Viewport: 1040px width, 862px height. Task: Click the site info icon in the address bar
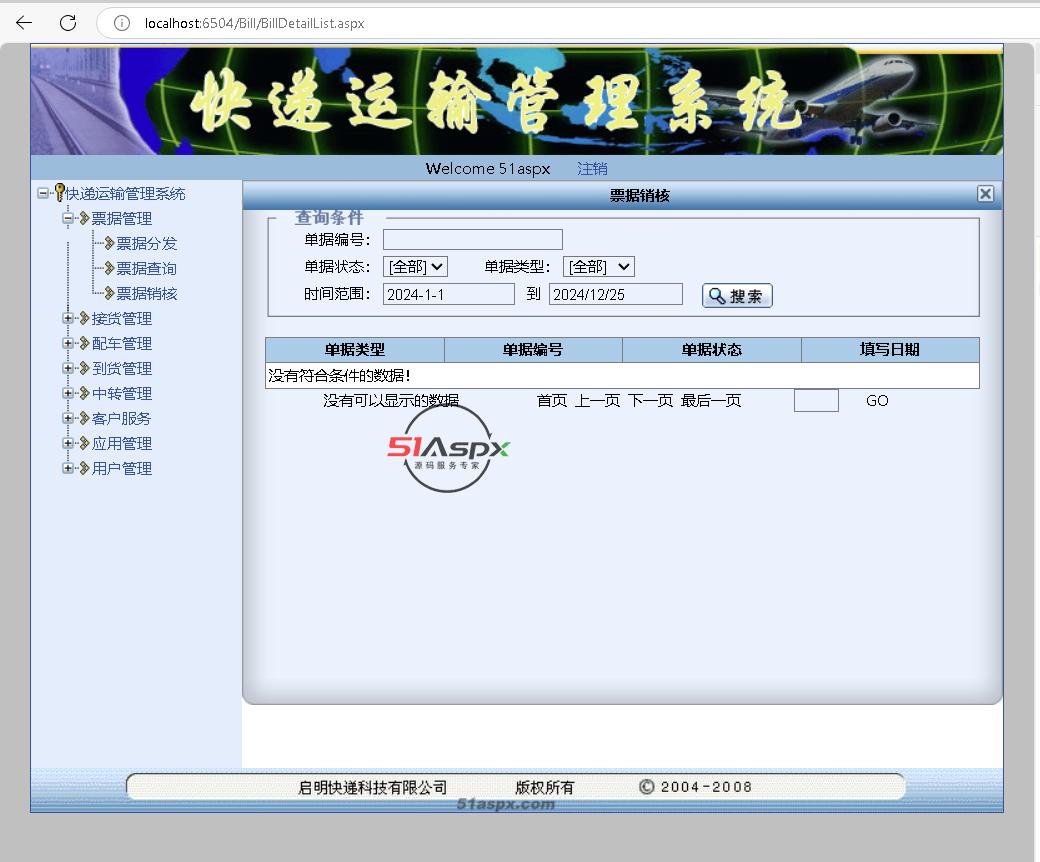click(121, 23)
